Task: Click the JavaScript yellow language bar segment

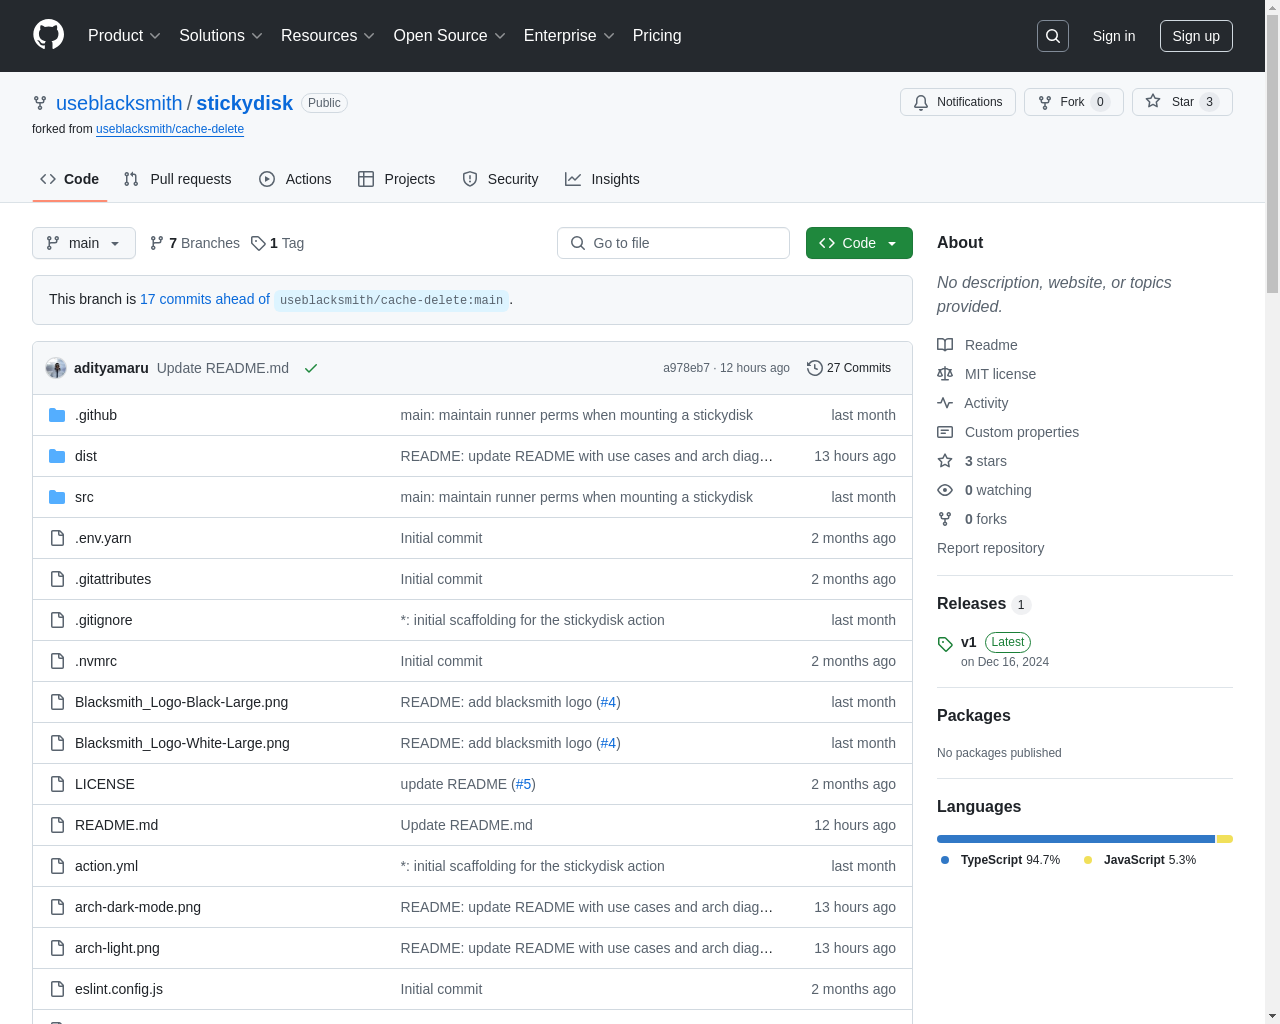Action: (1225, 839)
